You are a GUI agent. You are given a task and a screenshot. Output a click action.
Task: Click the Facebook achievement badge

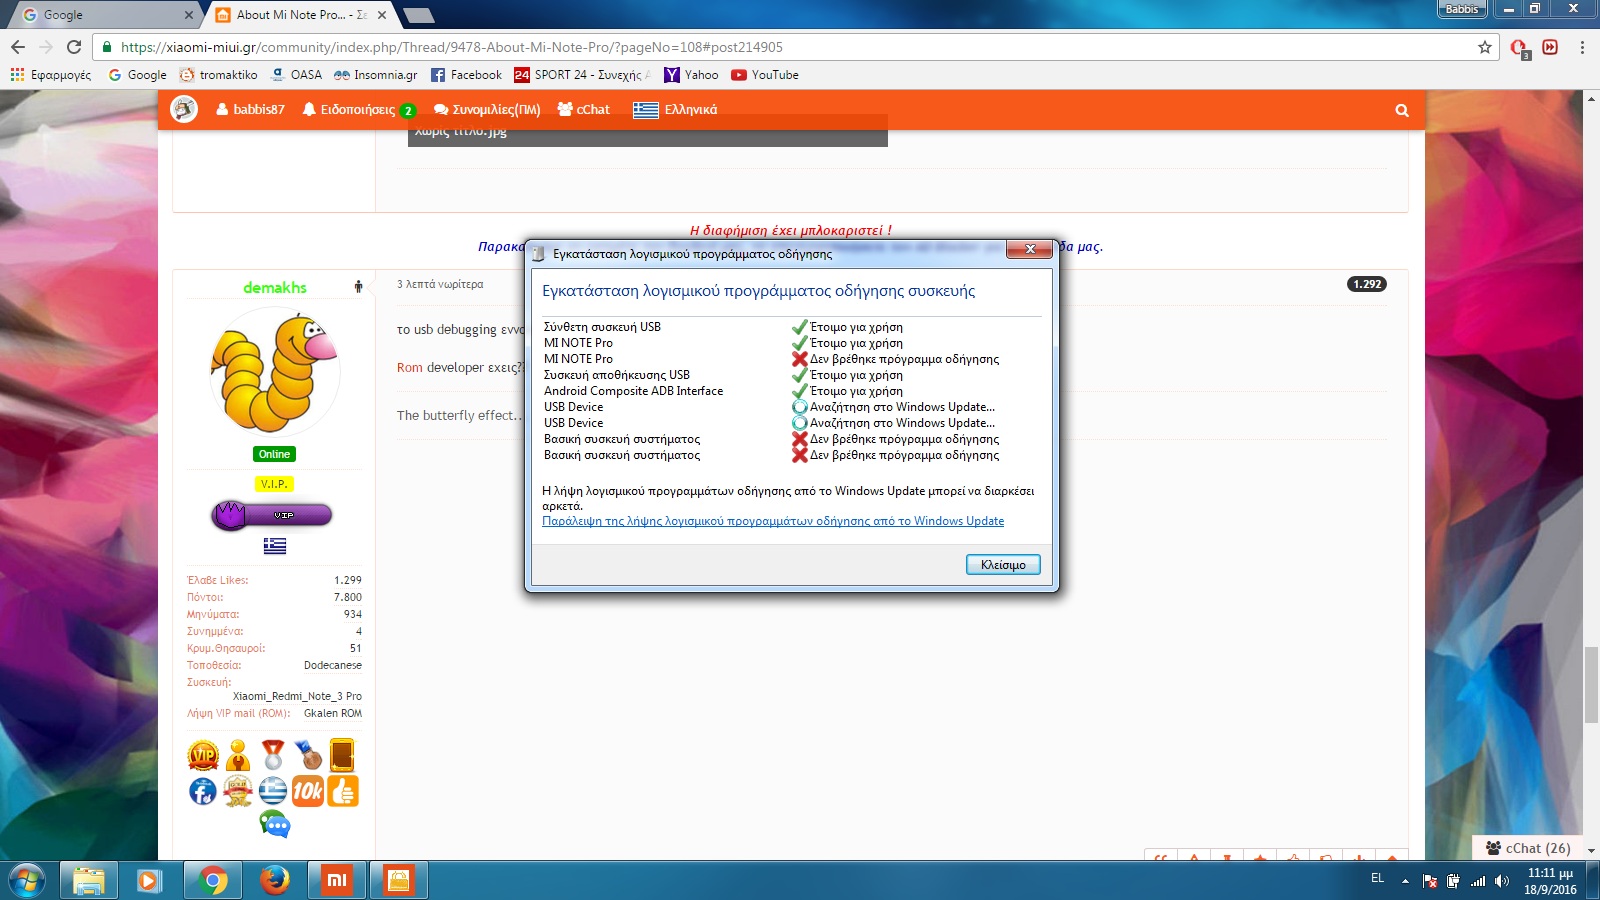[x=203, y=791]
